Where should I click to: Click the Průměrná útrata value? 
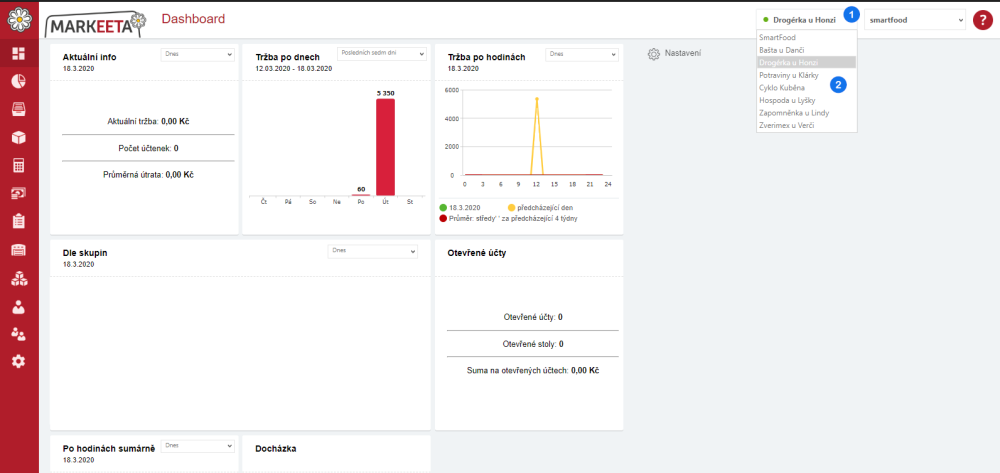[179, 174]
